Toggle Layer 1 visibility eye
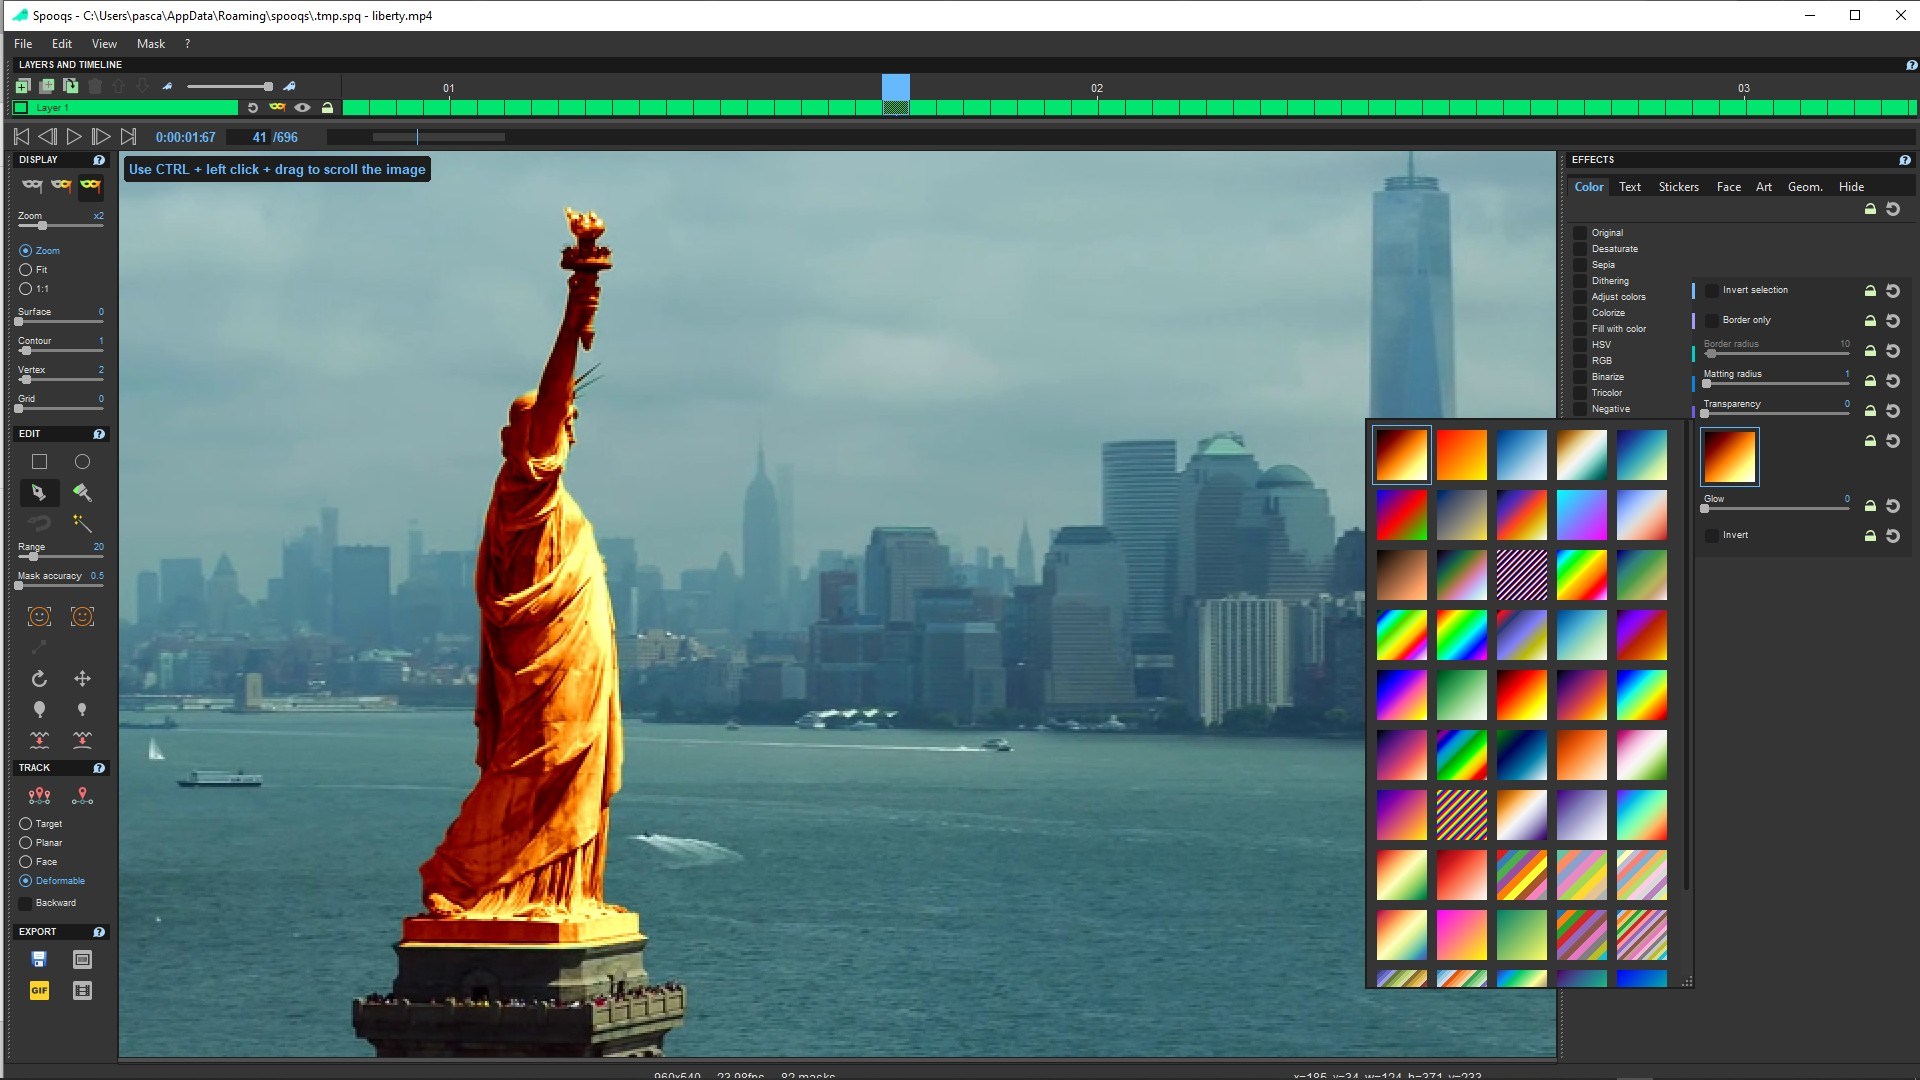 point(302,108)
